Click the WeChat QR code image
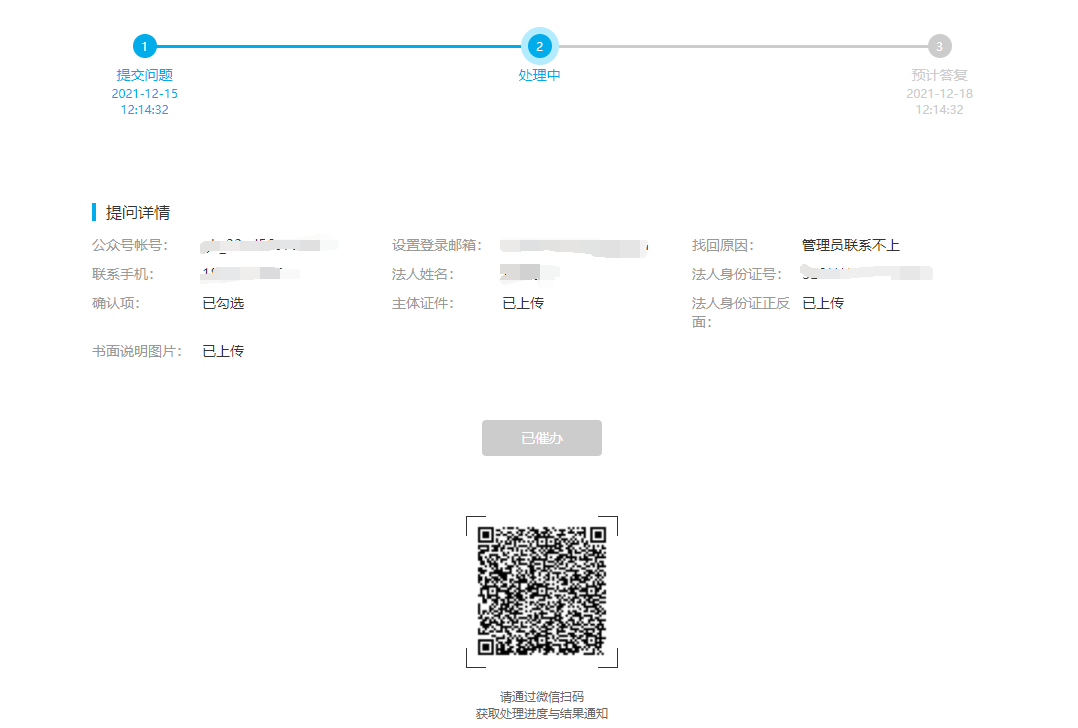 (542, 591)
